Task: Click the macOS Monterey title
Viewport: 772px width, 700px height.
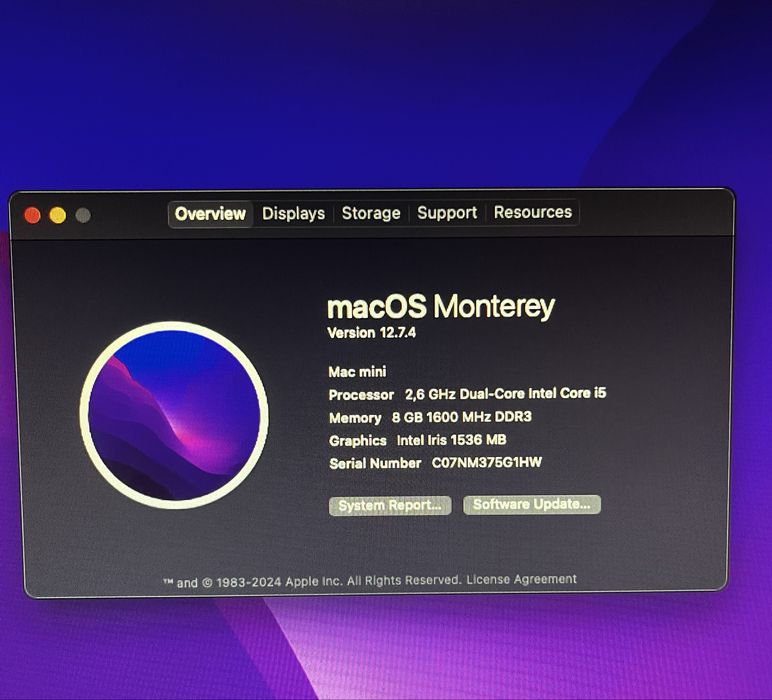Action: [441, 307]
